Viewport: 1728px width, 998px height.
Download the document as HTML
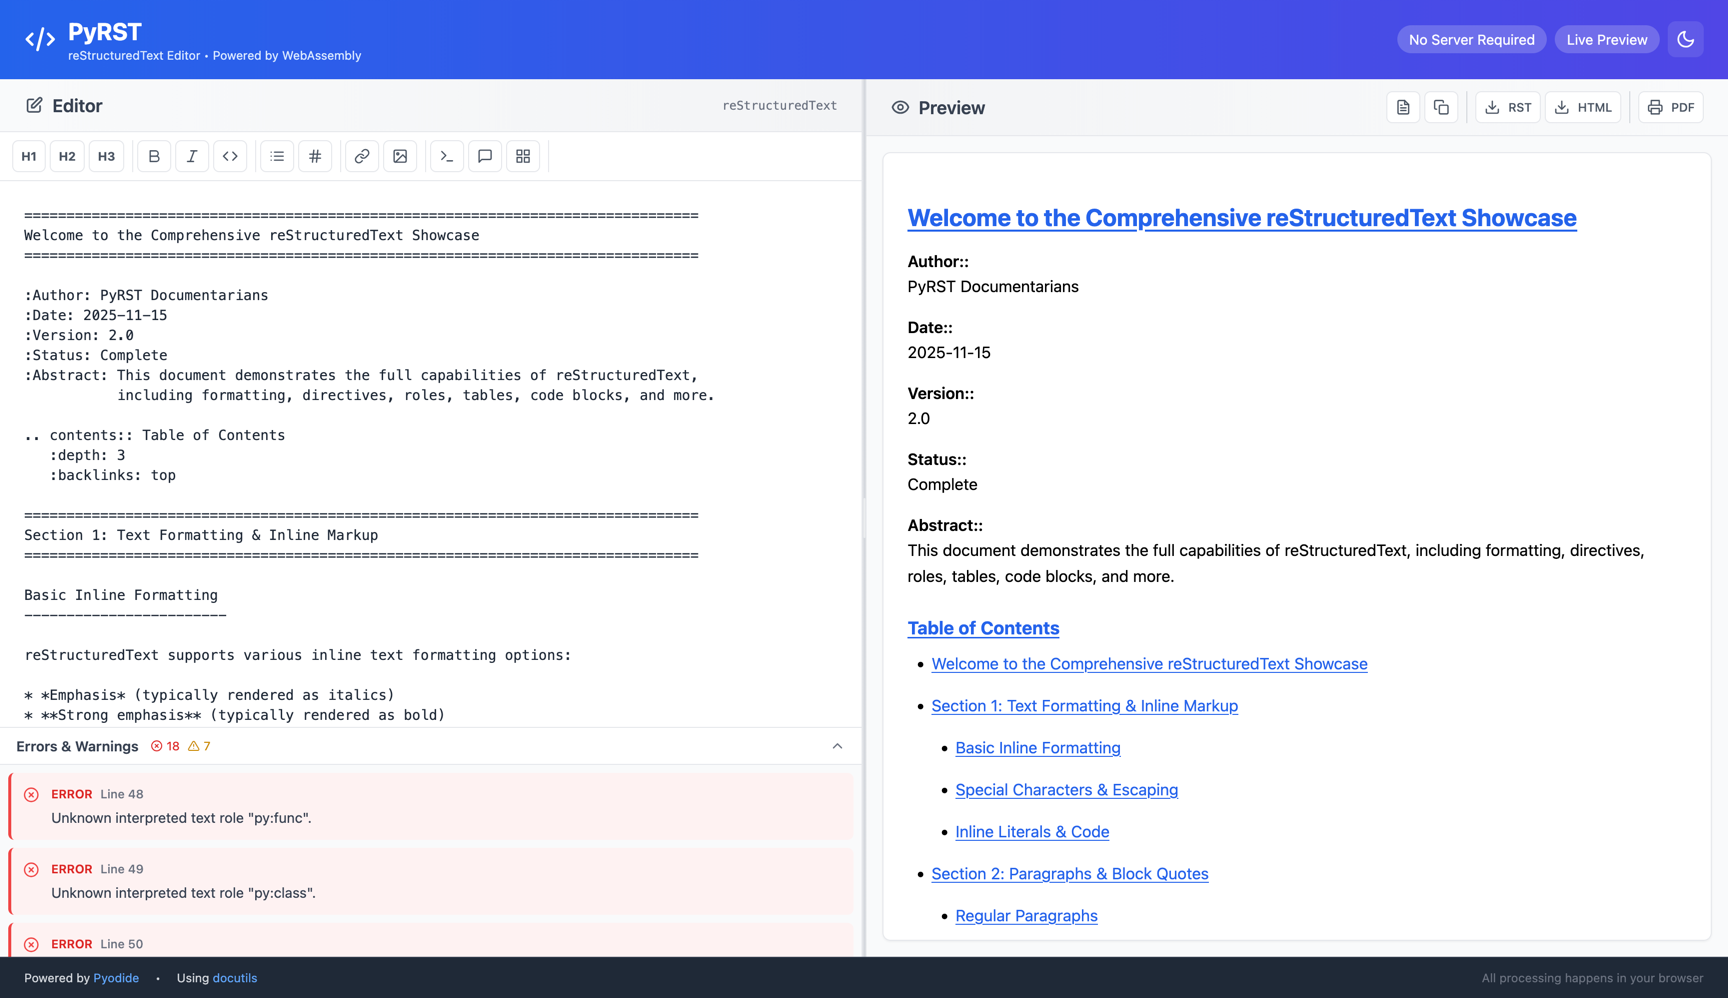tap(1583, 107)
